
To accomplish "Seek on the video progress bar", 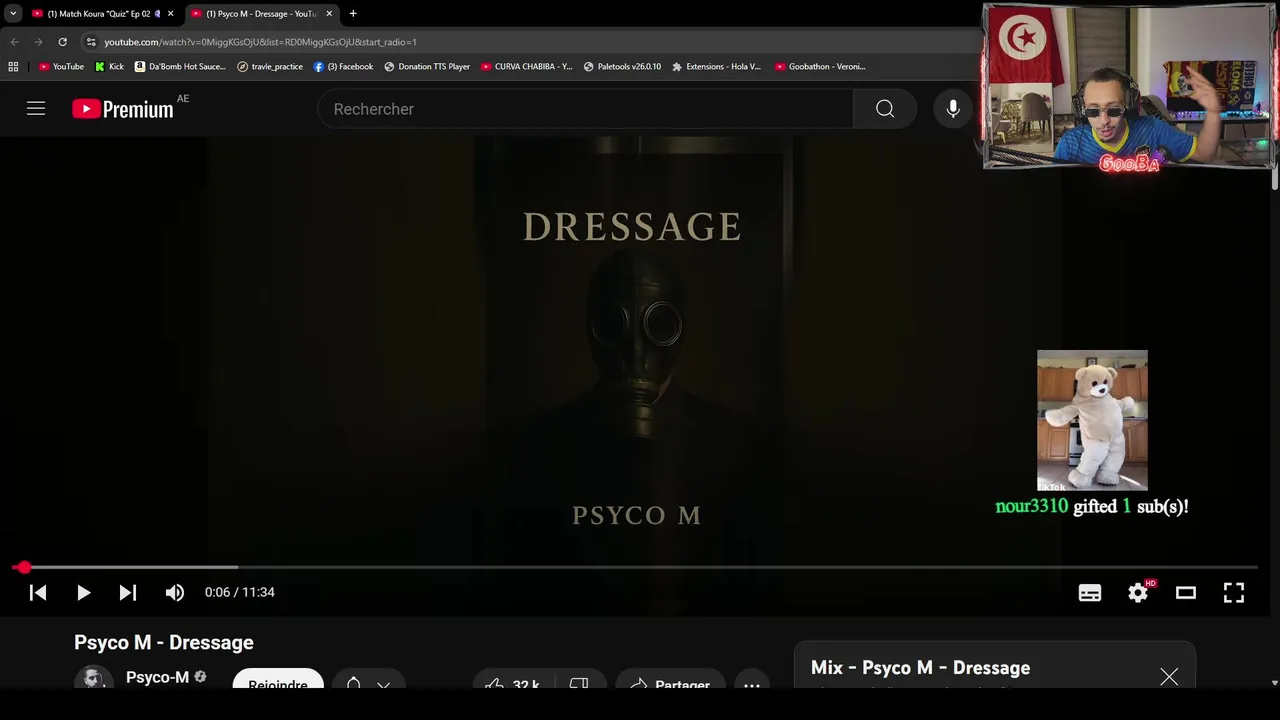I will pos(636,567).
